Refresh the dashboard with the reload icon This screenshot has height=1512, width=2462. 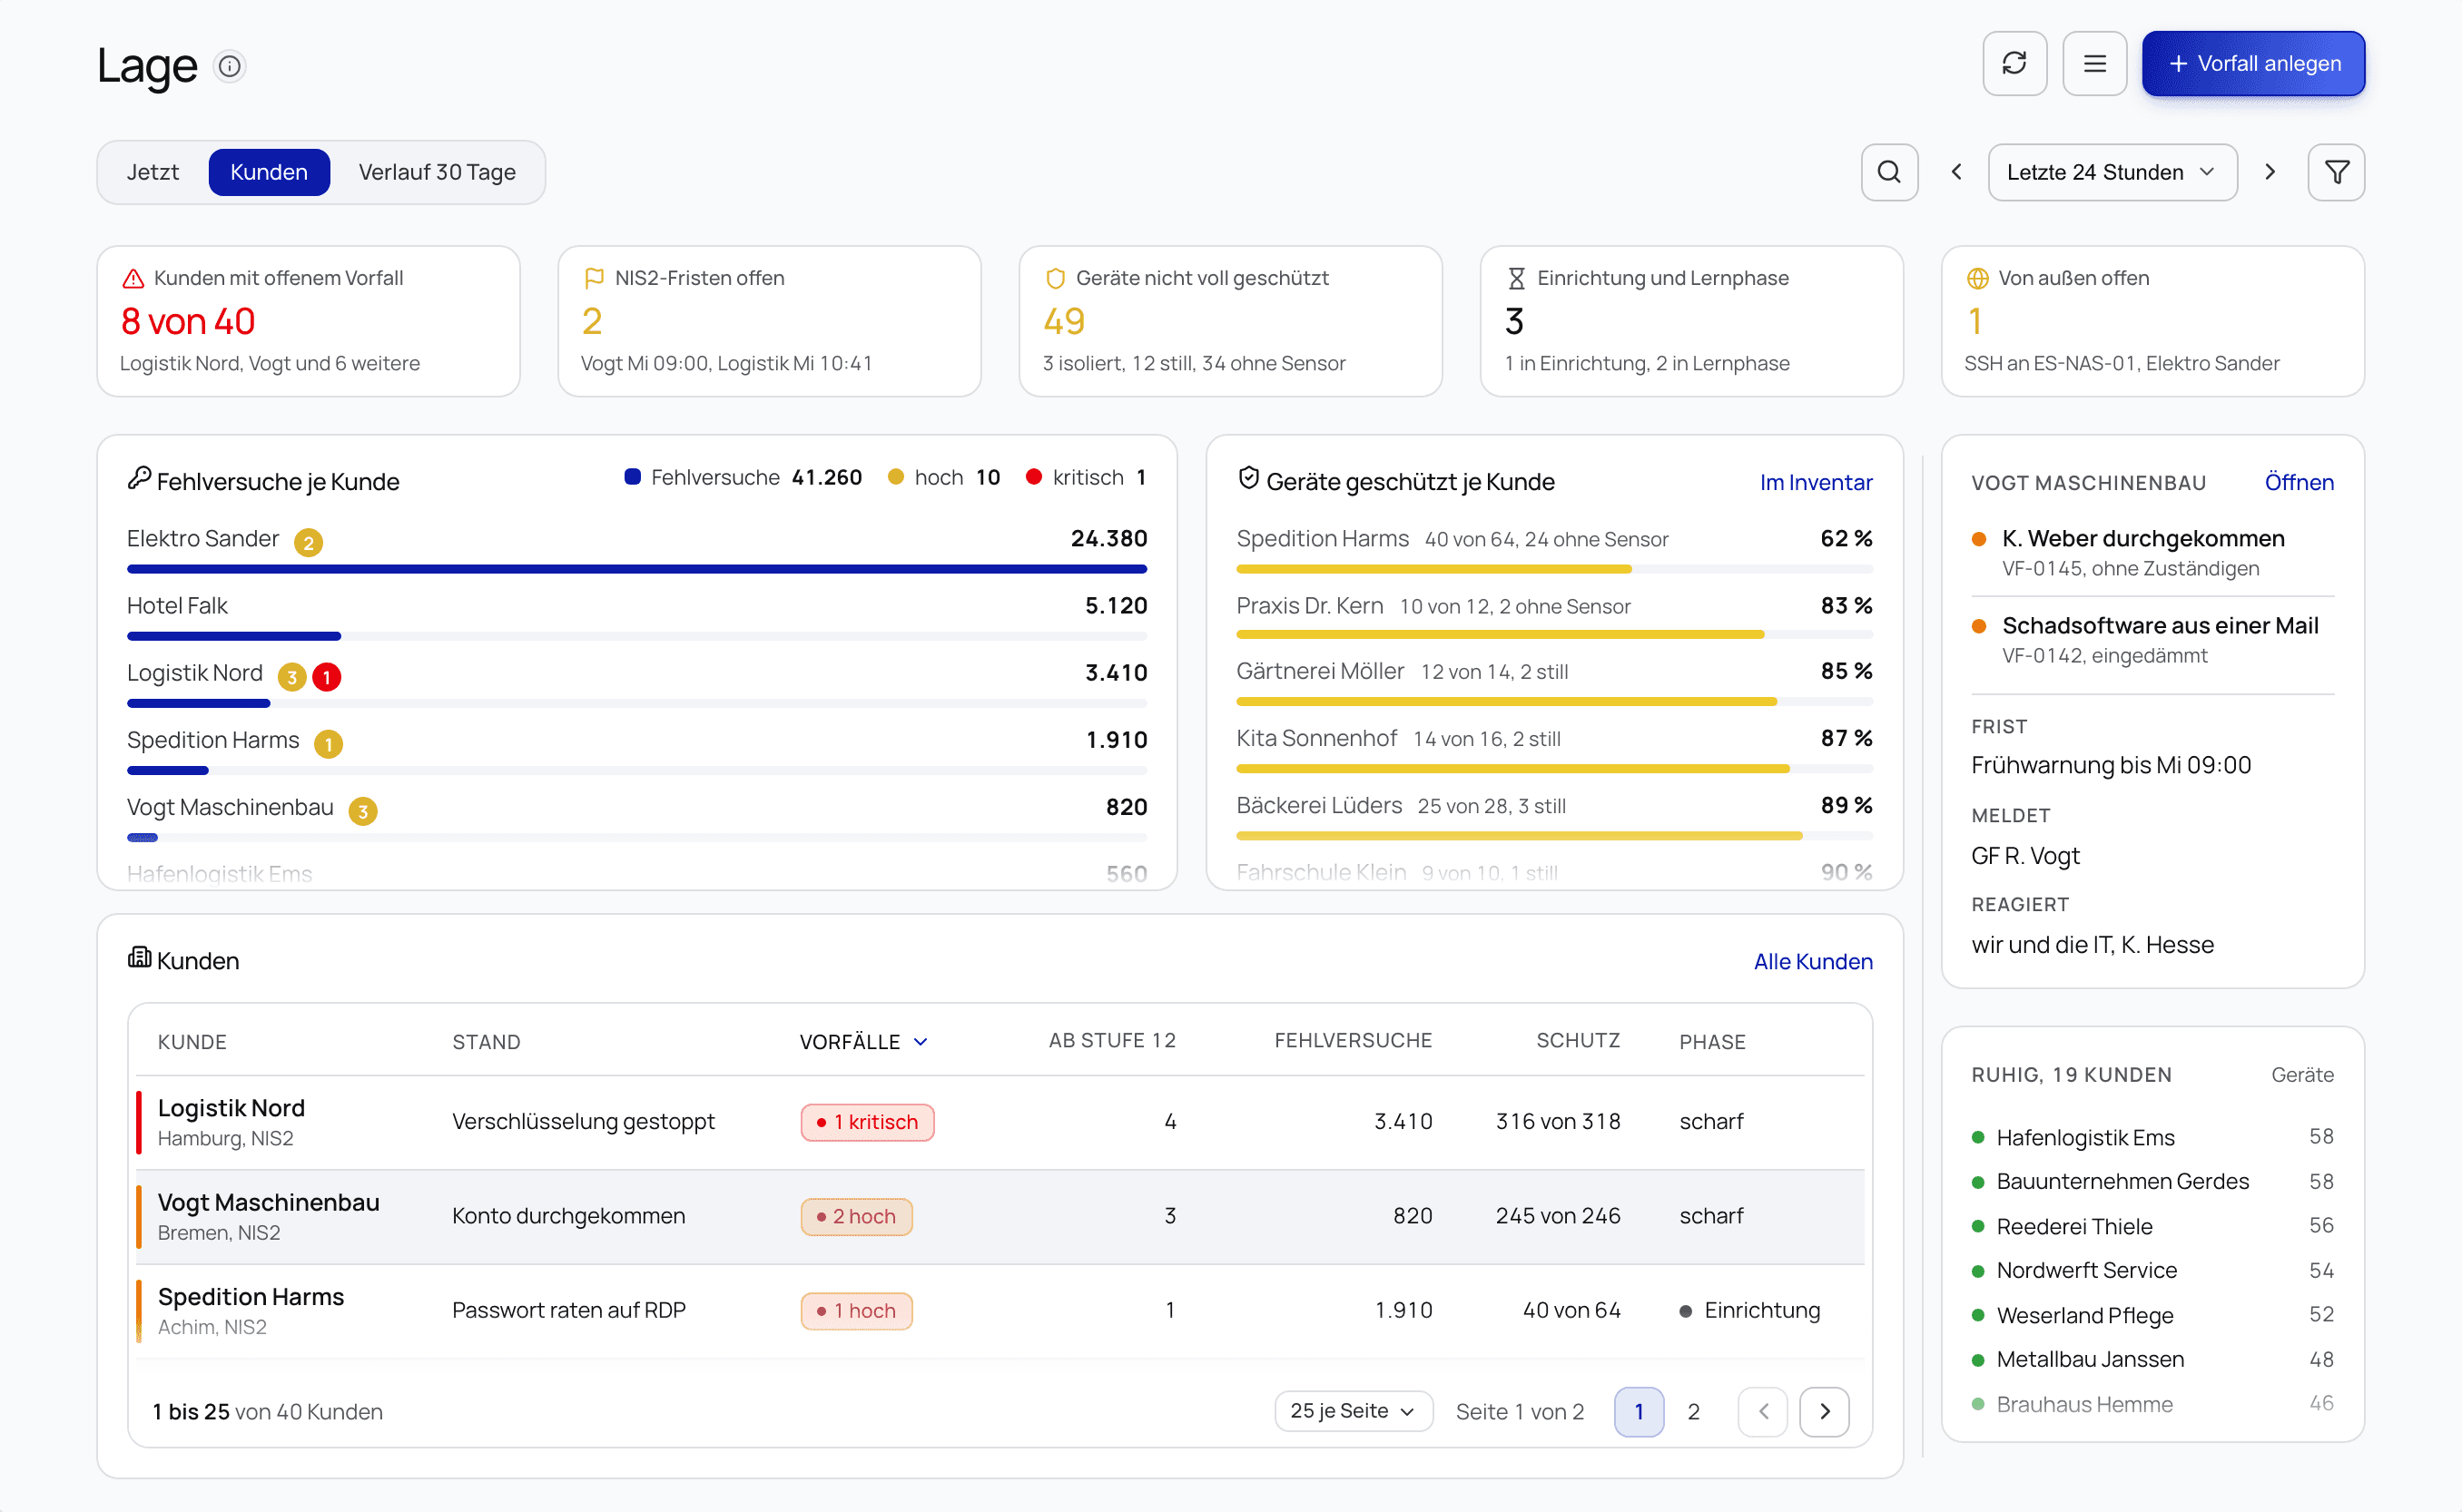pyautogui.click(x=2014, y=64)
